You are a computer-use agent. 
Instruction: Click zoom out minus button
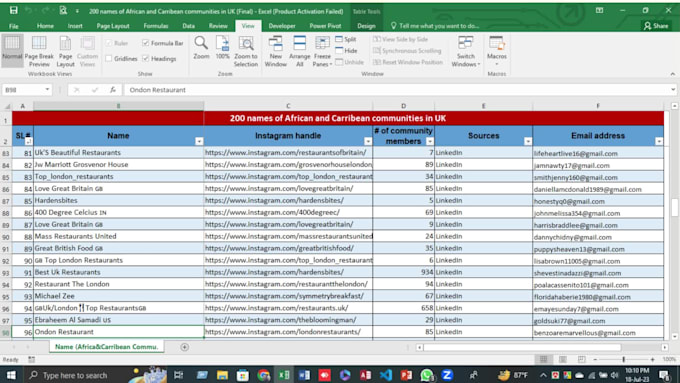[x=595, y=359]
